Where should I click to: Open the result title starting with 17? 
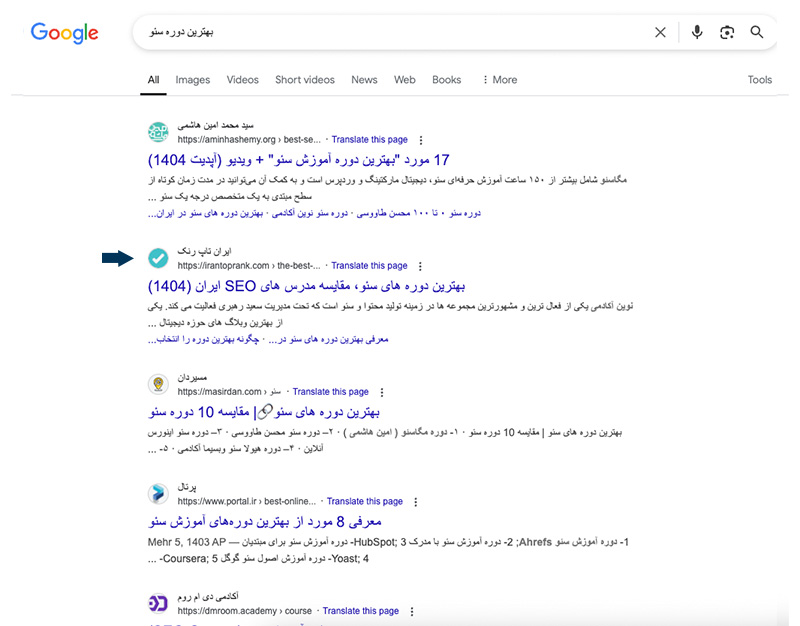point(298,160)
